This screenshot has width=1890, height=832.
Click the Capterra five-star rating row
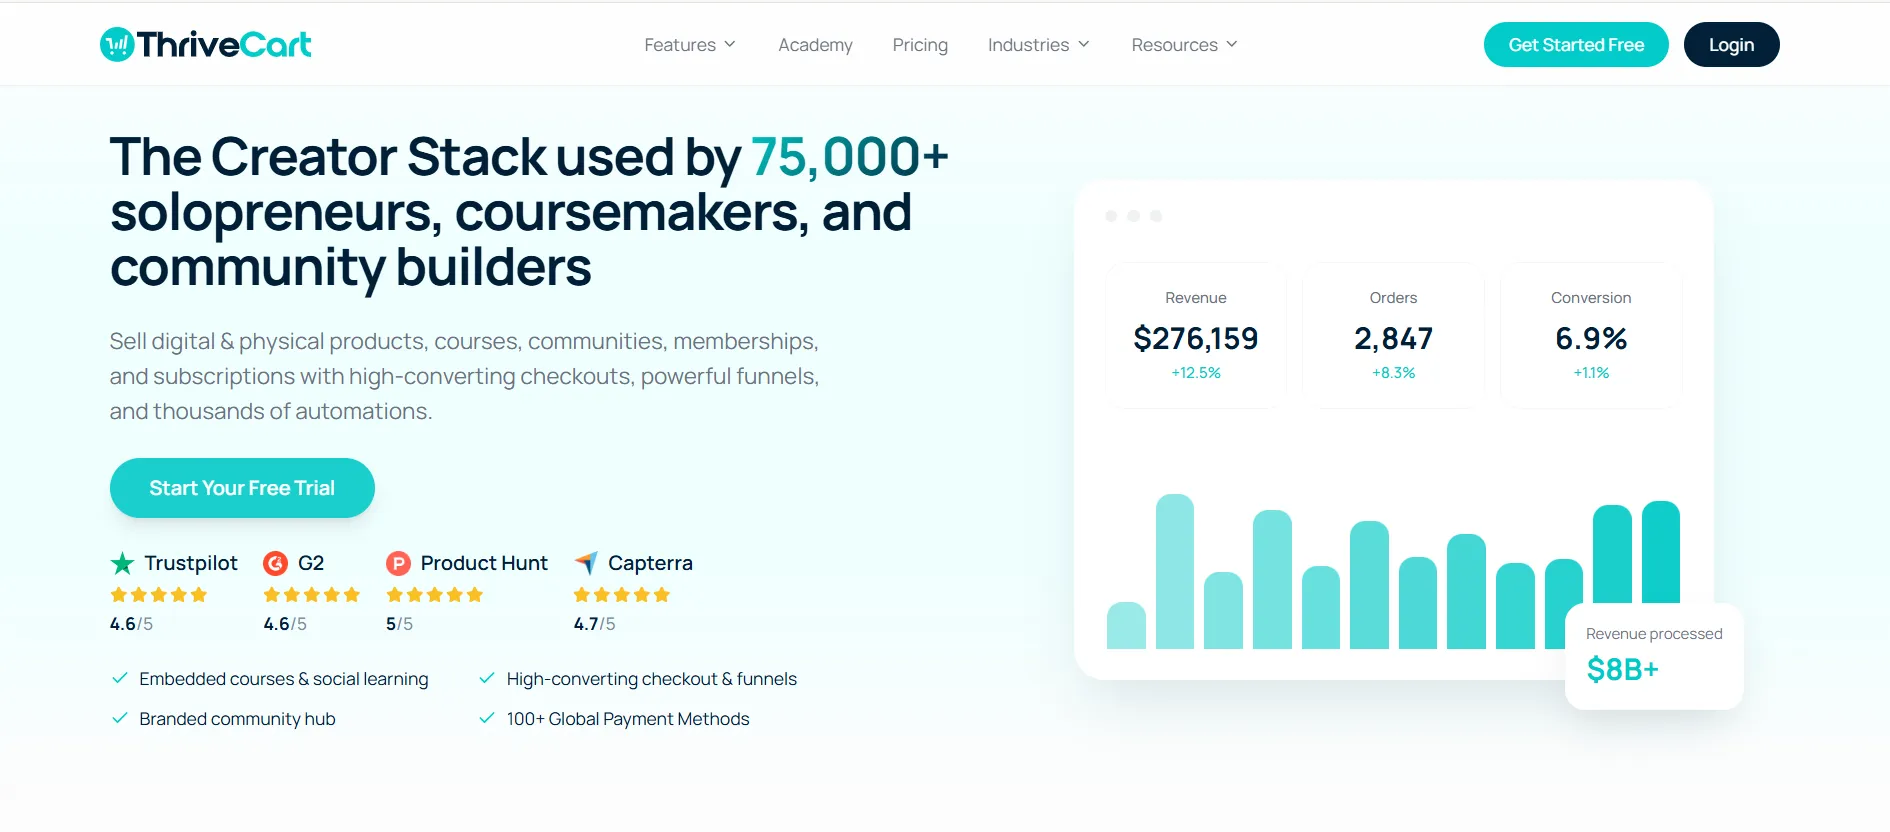tap(621, 595)
